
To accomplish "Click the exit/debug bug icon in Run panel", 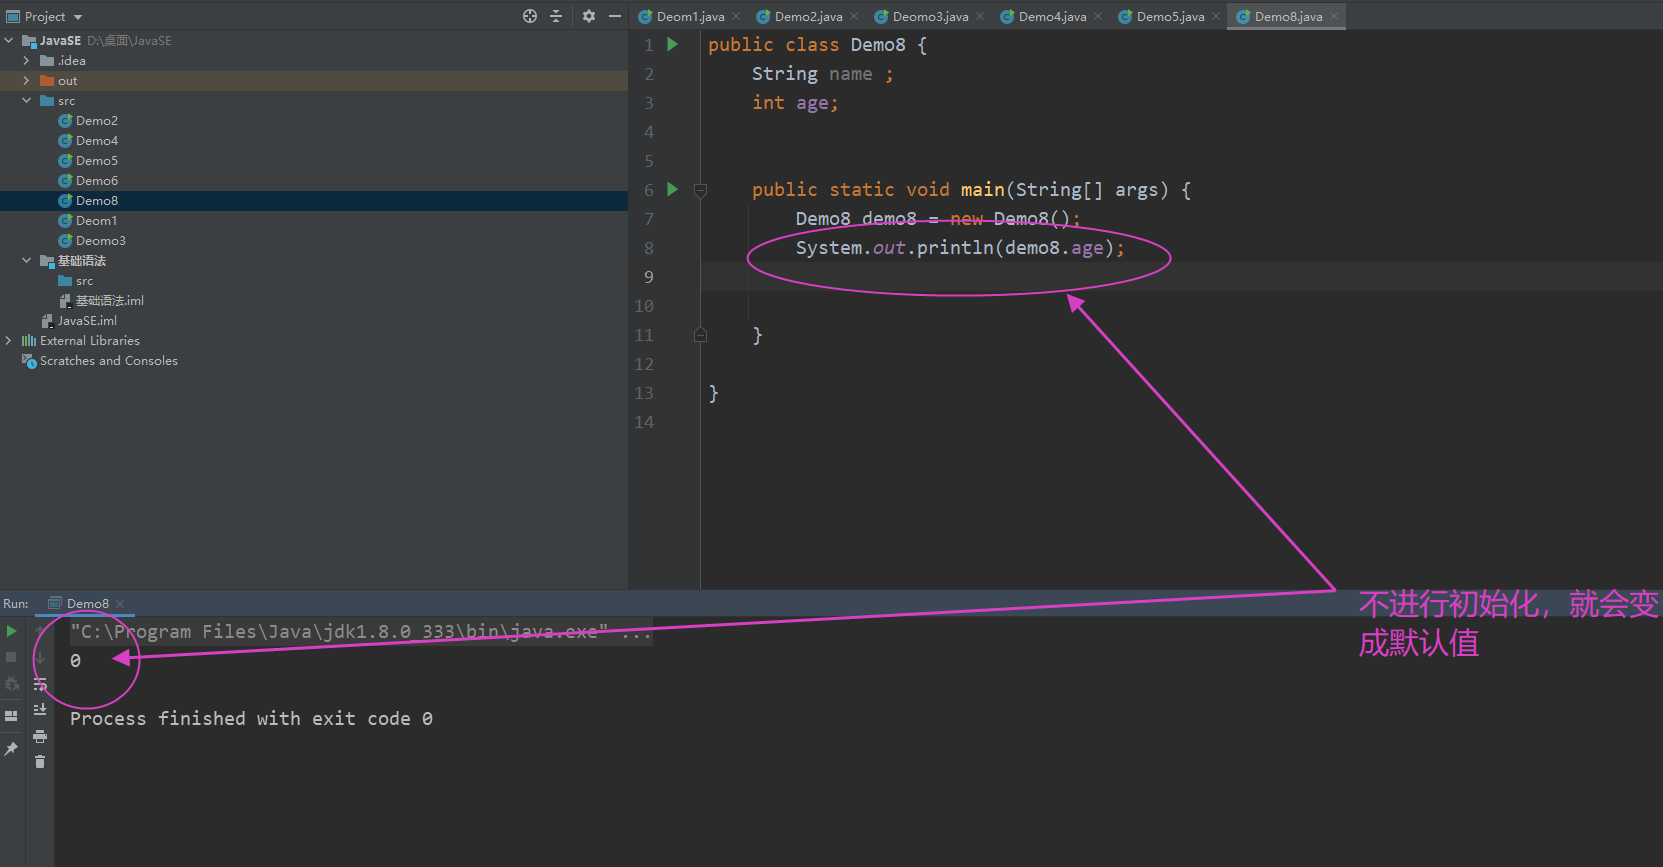I will 12,684.
